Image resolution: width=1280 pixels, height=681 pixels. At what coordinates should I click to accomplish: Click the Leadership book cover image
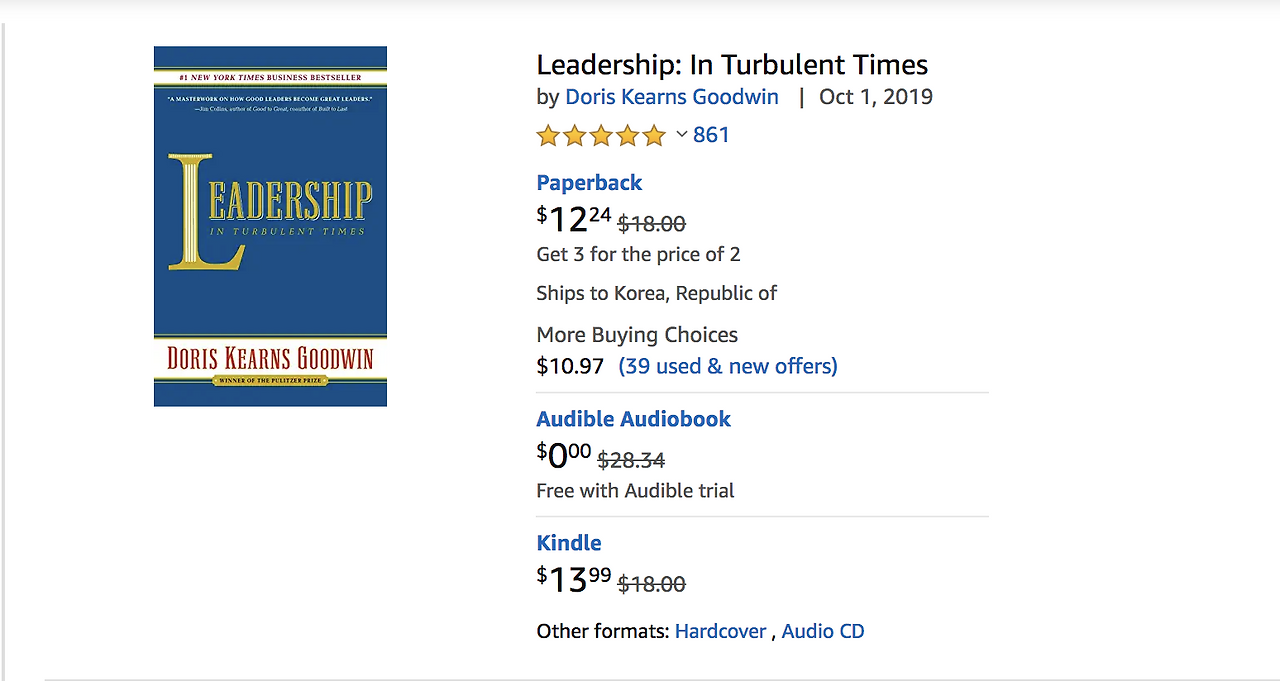270,226
